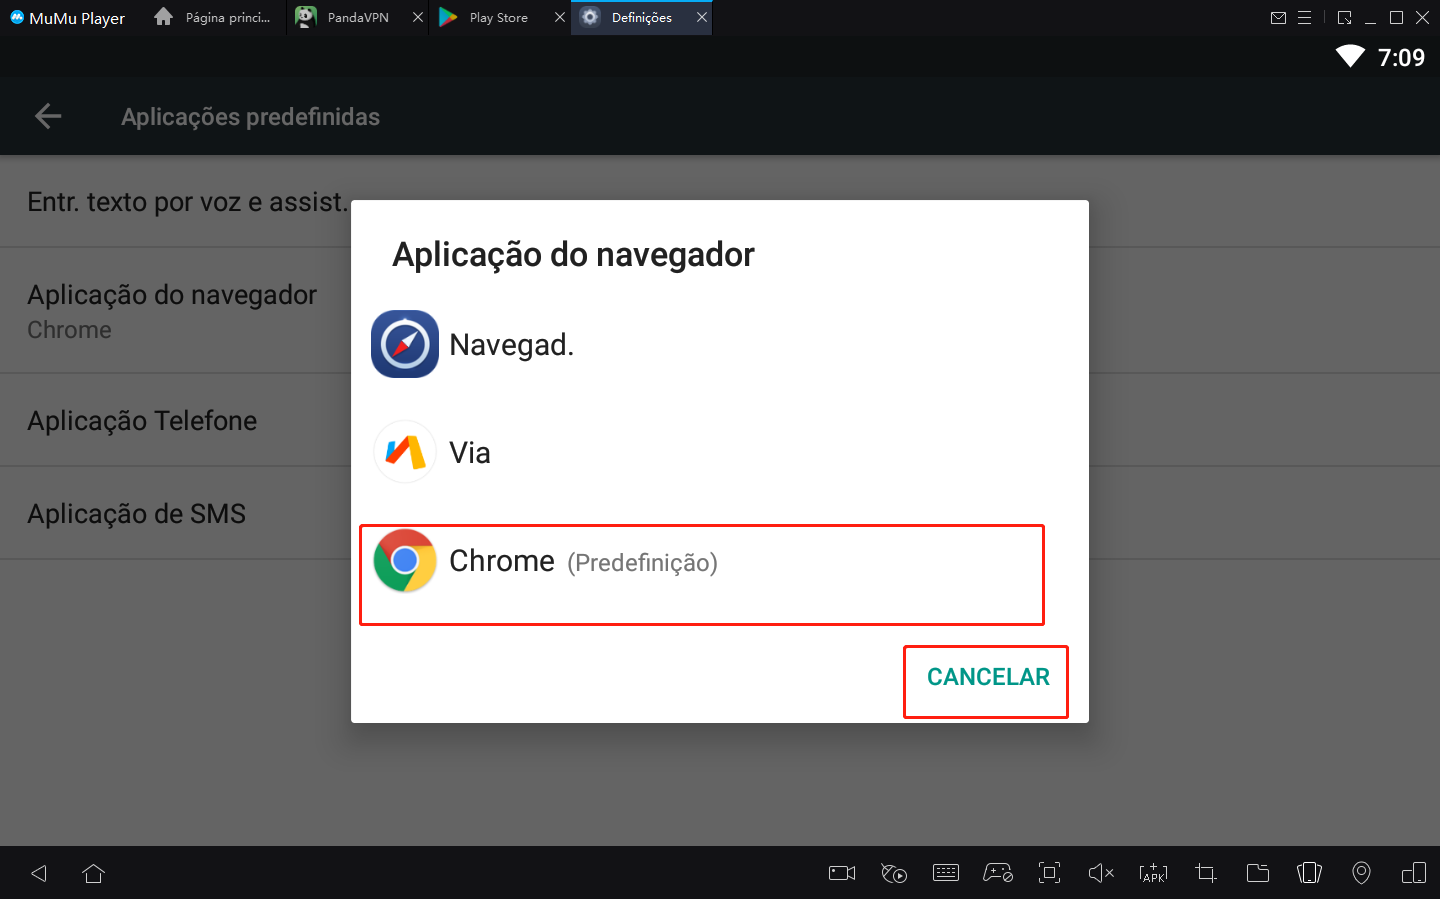Open the virtual location tool
Screen dimensions: 1440x899
(x=1361, y=872)
